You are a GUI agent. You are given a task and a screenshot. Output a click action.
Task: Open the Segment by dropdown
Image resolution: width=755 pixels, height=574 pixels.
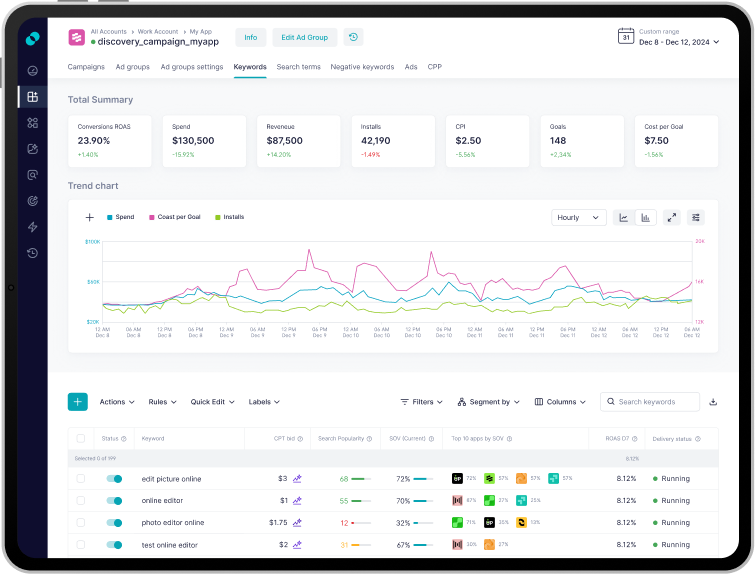pos(489,402)
